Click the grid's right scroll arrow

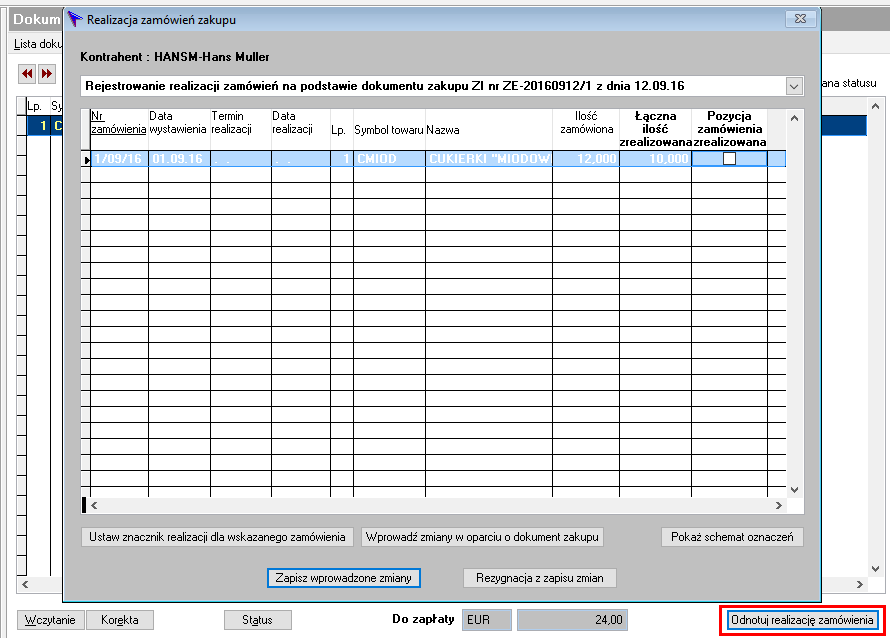[778, 505]
